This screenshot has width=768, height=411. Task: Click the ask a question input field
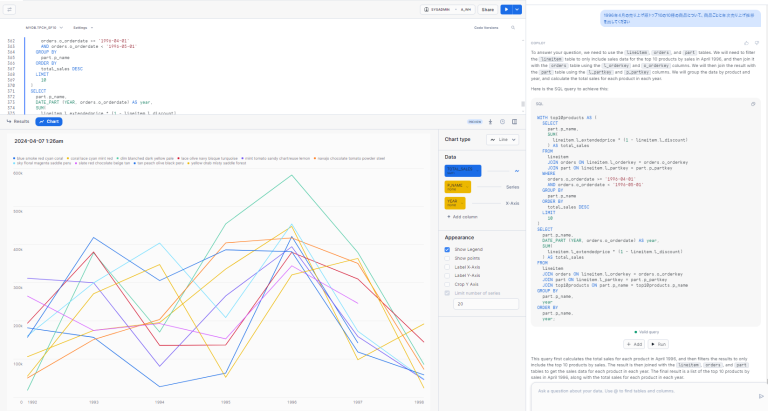click(x=640, y=390)
